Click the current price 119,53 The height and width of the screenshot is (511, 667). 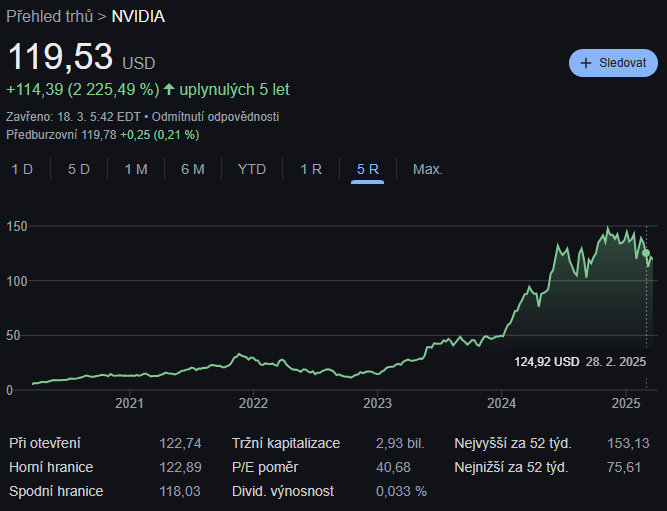coord(60,56)
